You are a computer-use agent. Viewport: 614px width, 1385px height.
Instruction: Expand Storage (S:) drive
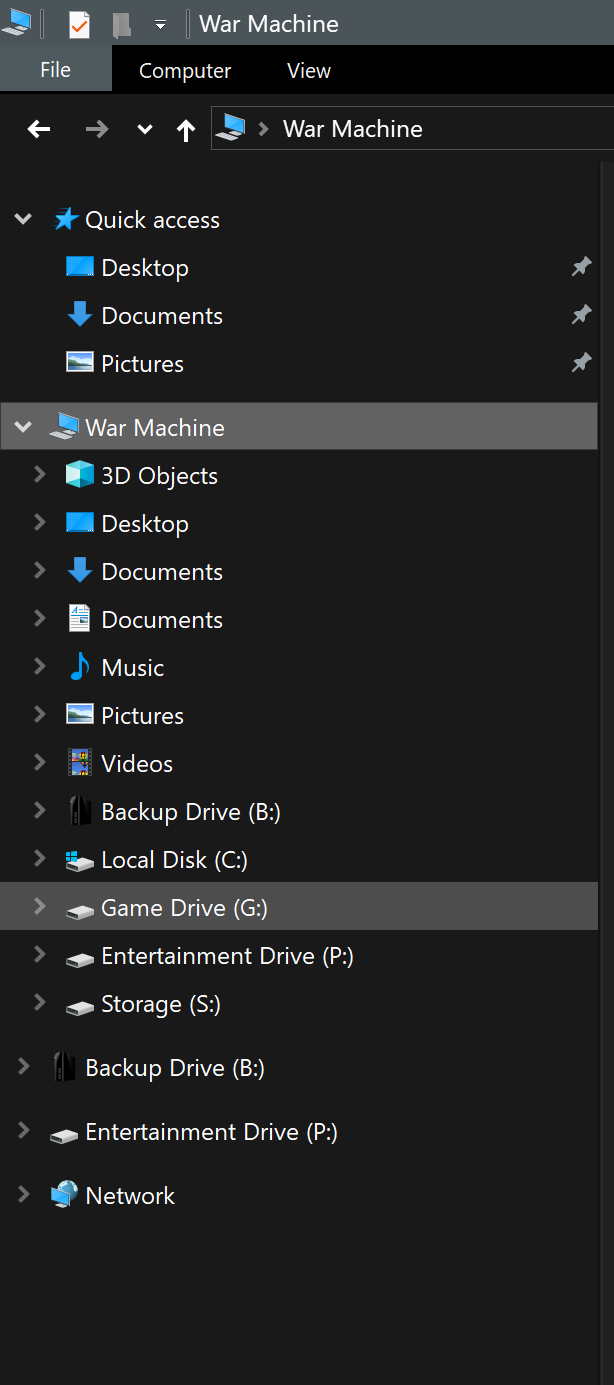tap(40, 1002)
